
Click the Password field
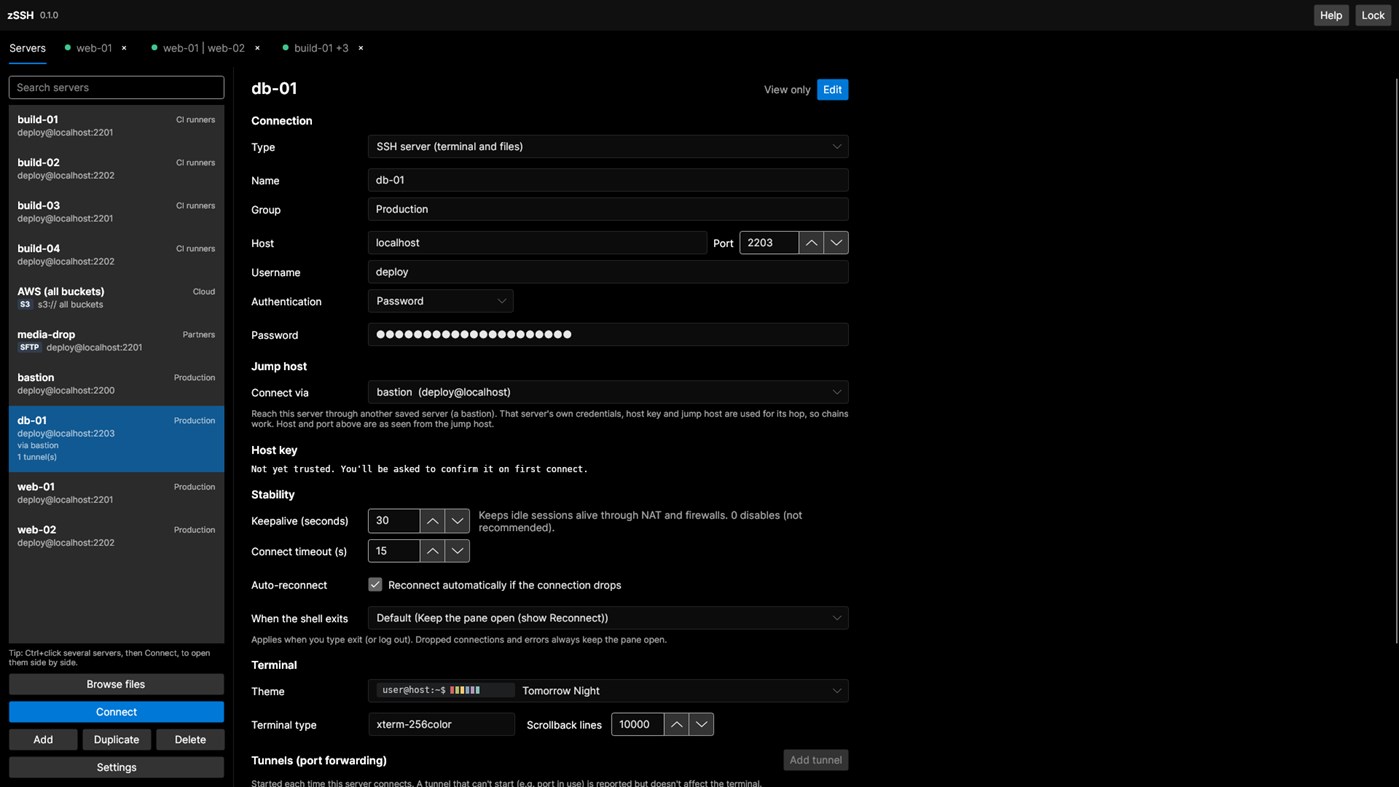click(x=608, y=335)
